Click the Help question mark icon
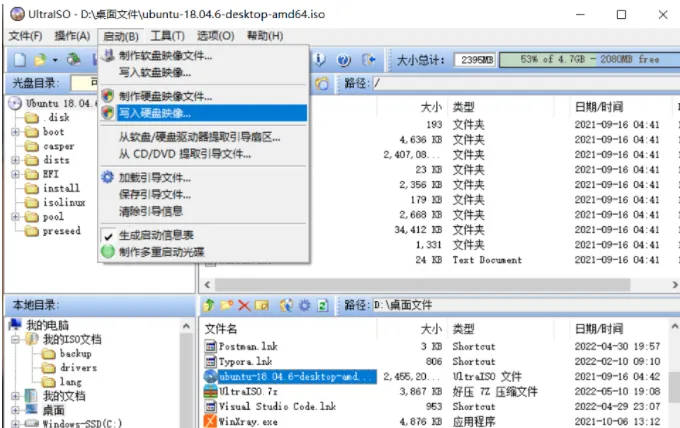The height and width of the screenshot is (428, 680). (x=343, y=60)
